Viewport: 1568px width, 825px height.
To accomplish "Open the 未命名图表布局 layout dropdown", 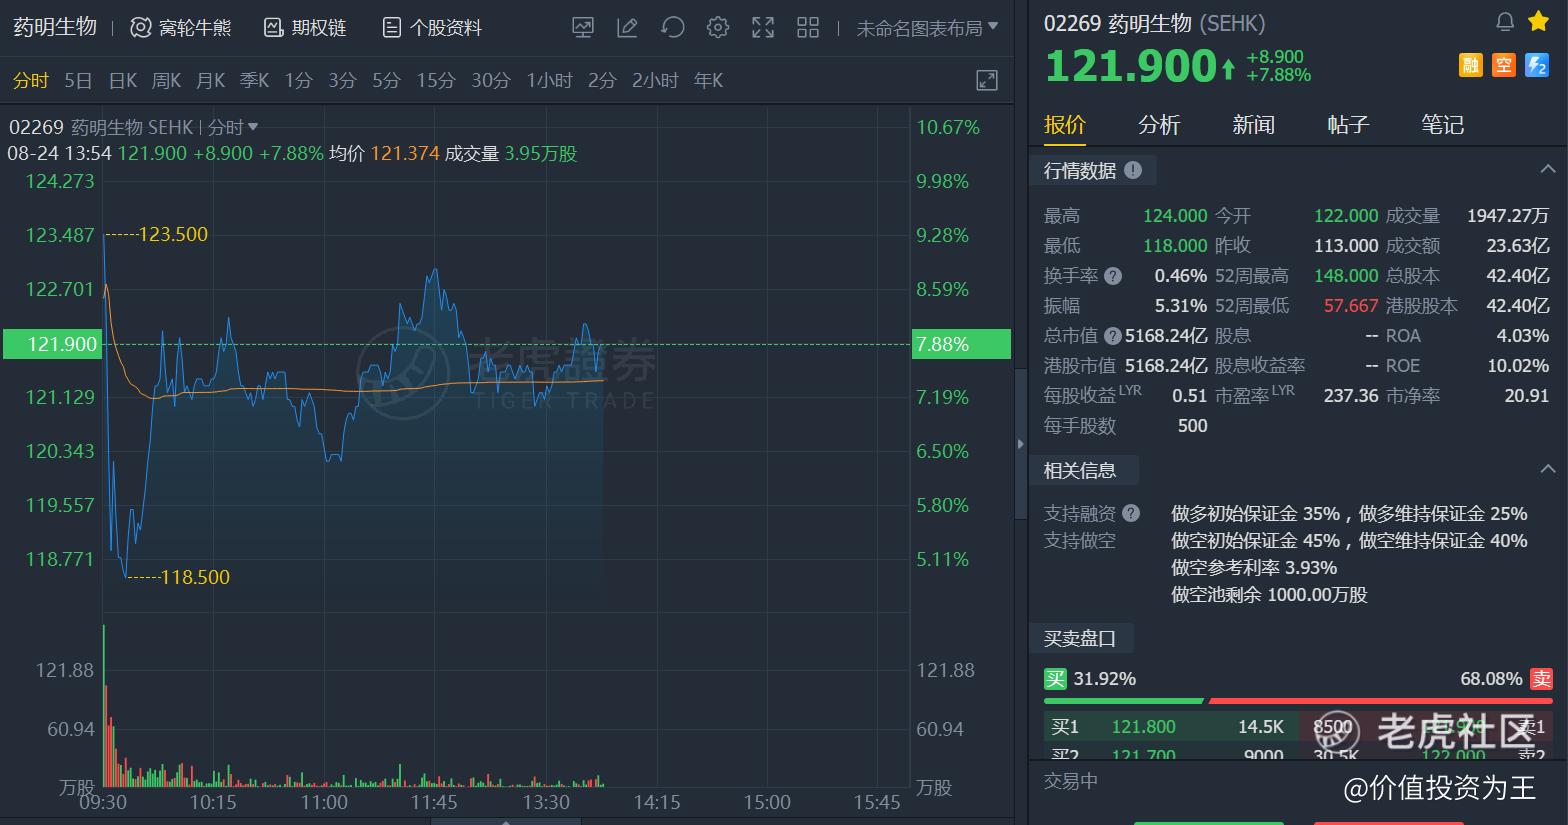I will pos(927,28).
